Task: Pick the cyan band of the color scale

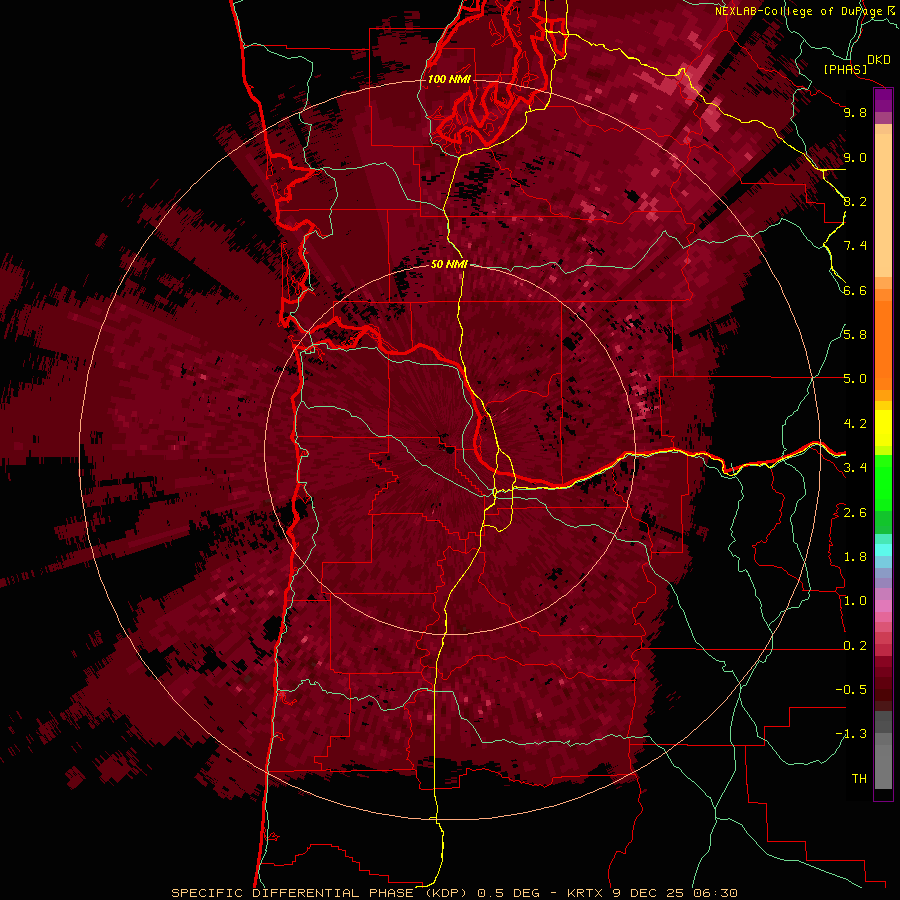Action: click(883, 550)
